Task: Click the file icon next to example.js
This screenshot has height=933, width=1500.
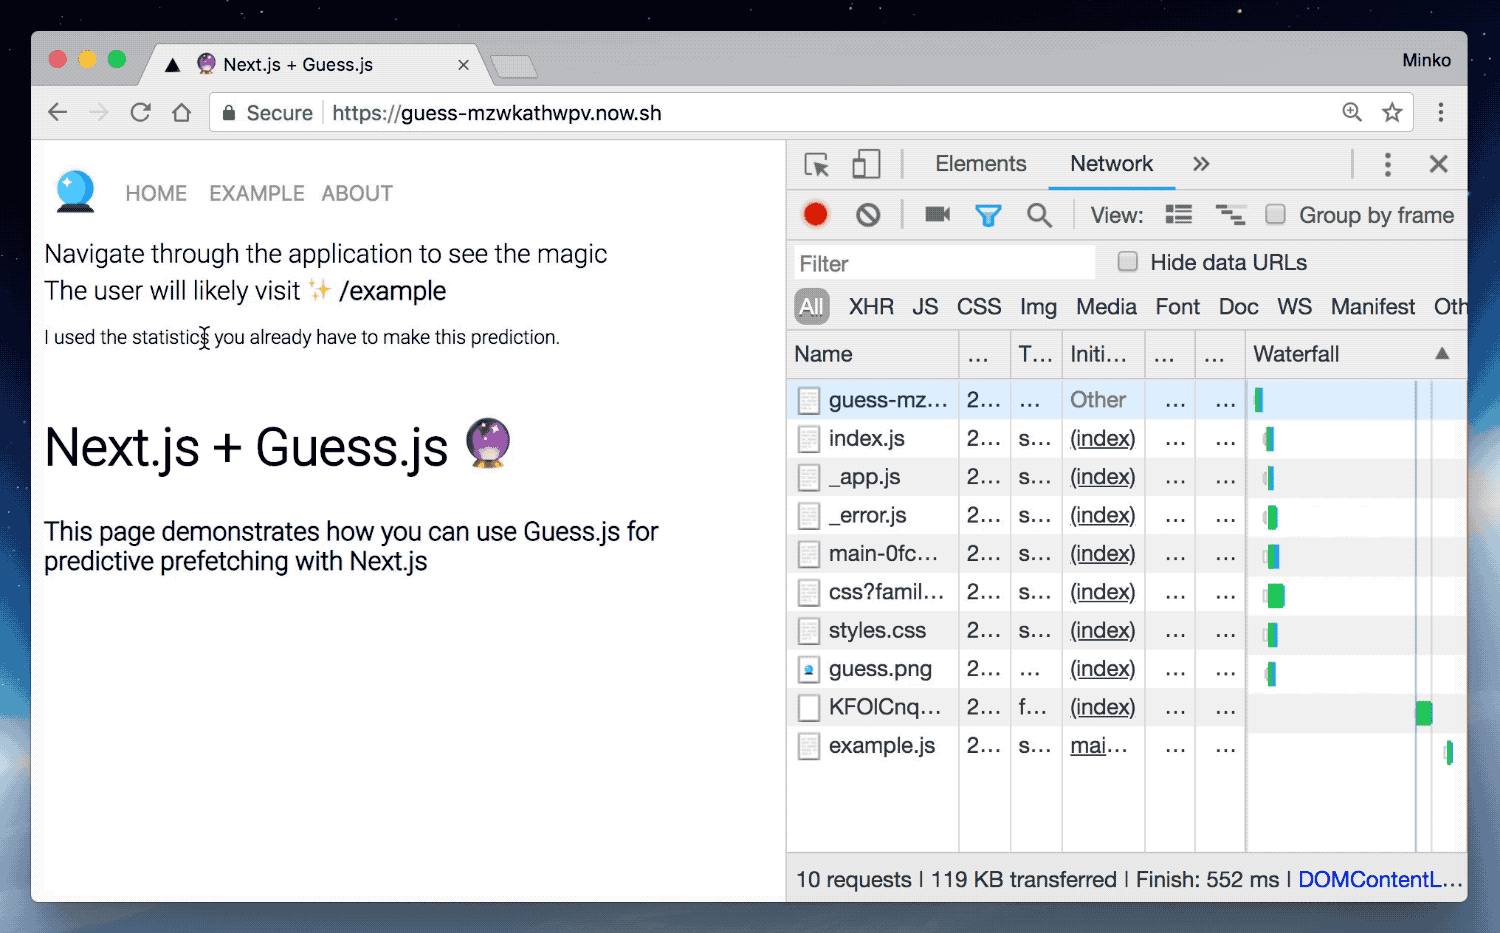Action: [809, 746]
